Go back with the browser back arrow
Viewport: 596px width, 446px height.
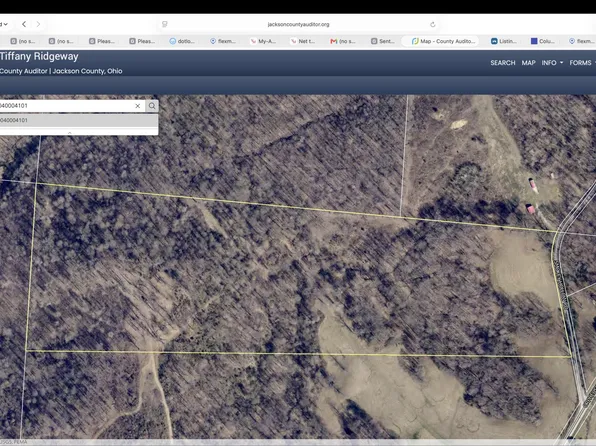(24, 24)
